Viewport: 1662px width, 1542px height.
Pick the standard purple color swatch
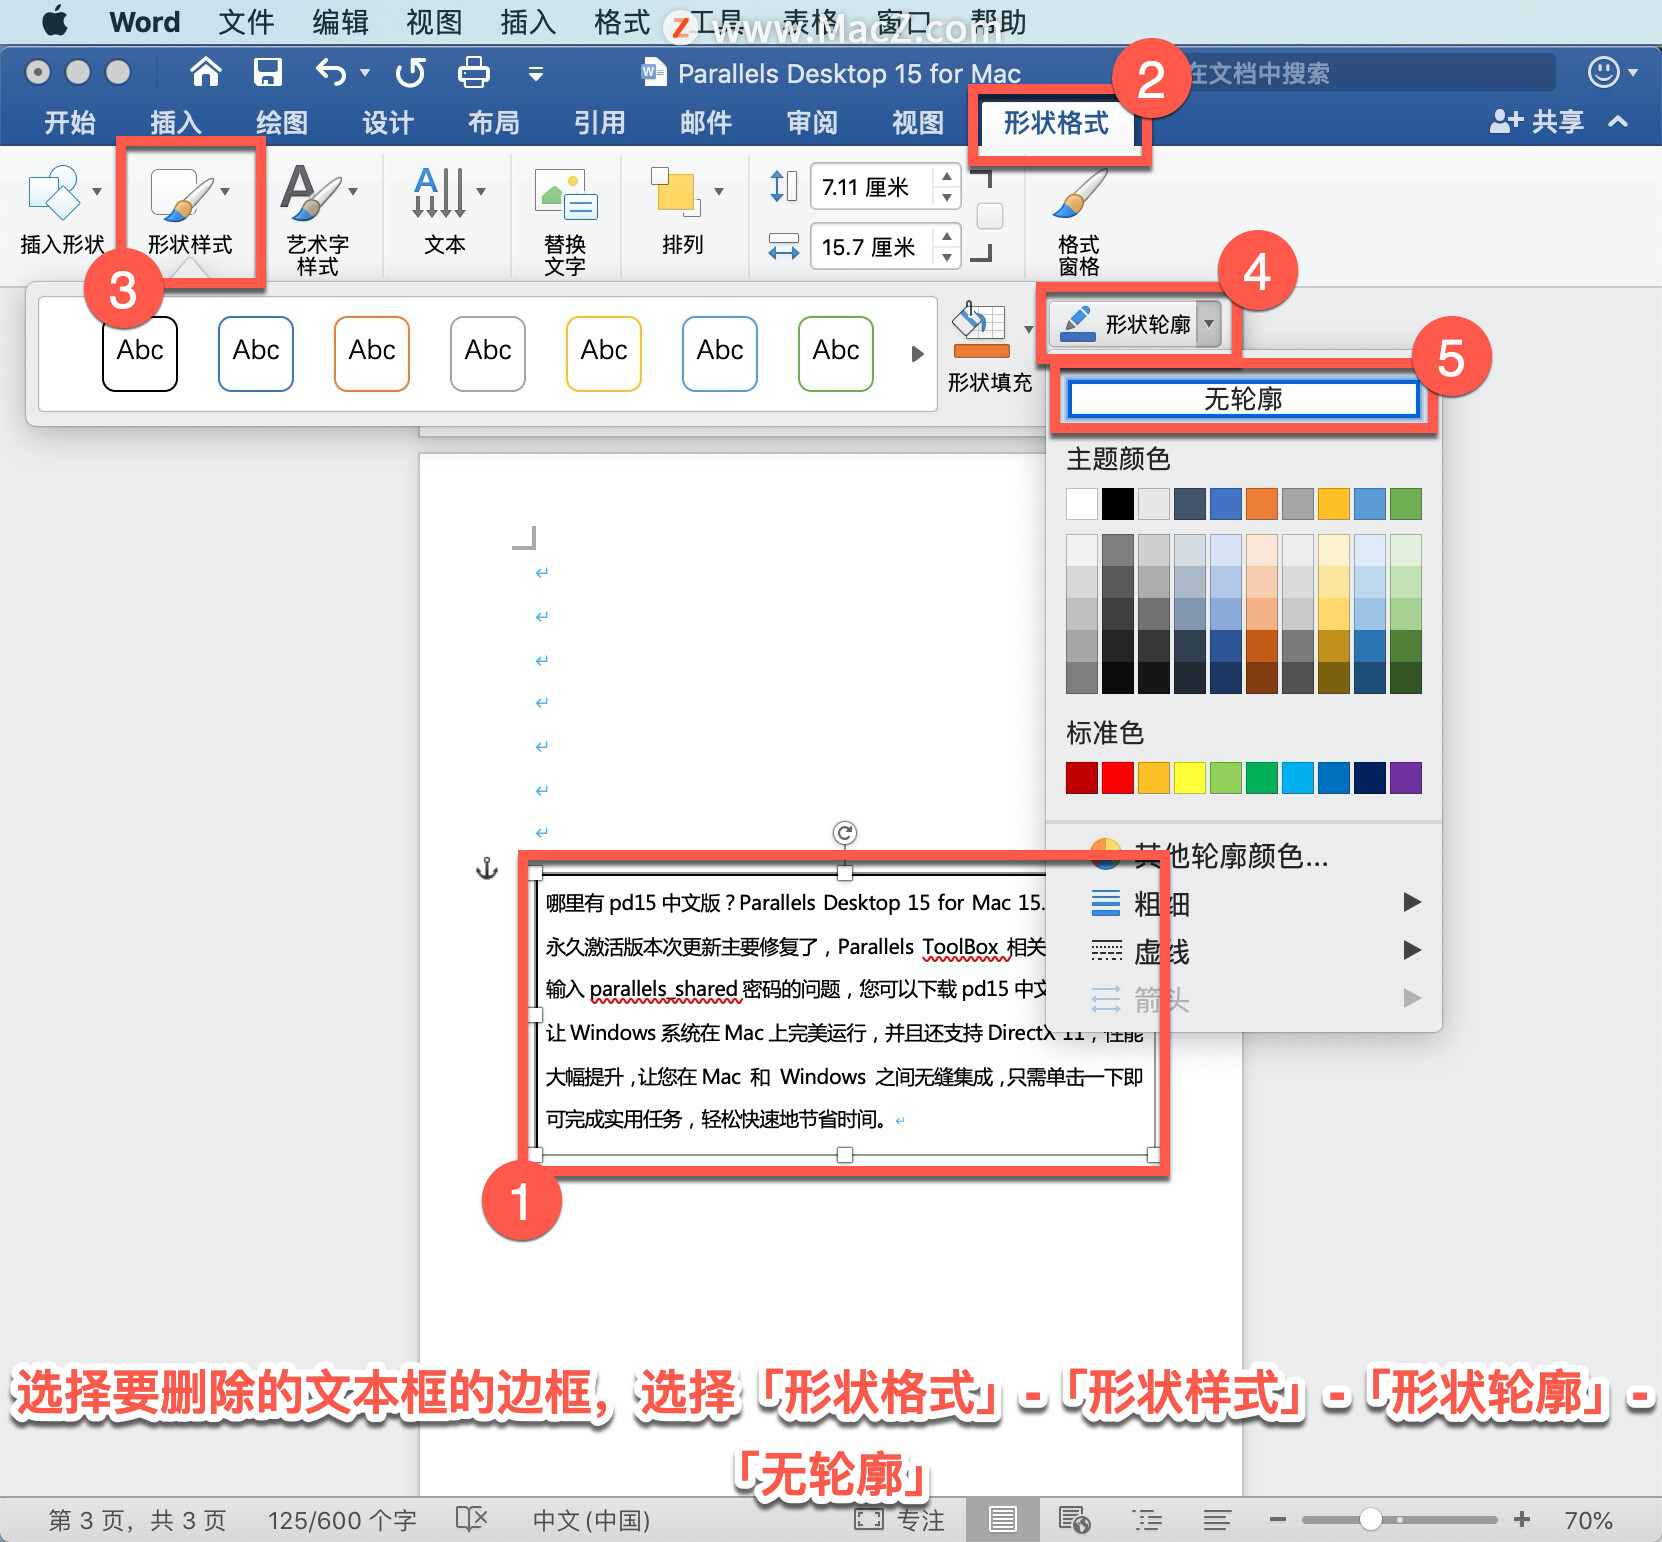(1406, 777)
